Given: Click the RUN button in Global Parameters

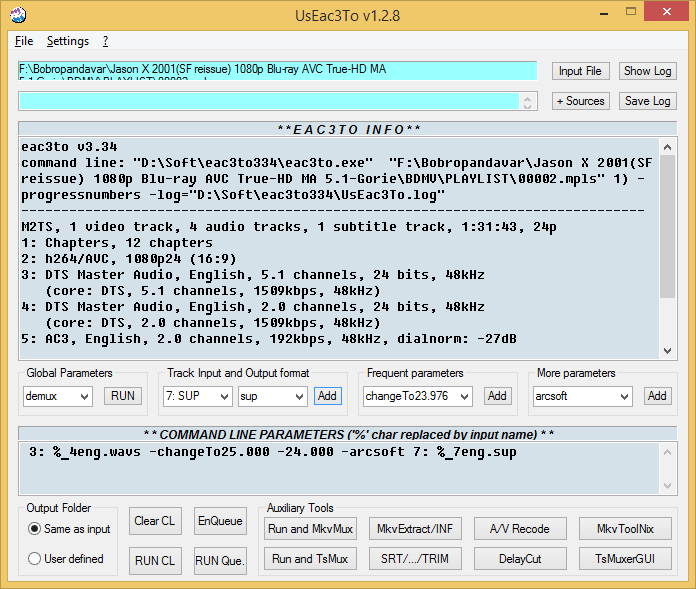Looking at the screenshot, I should click(123, 396).
